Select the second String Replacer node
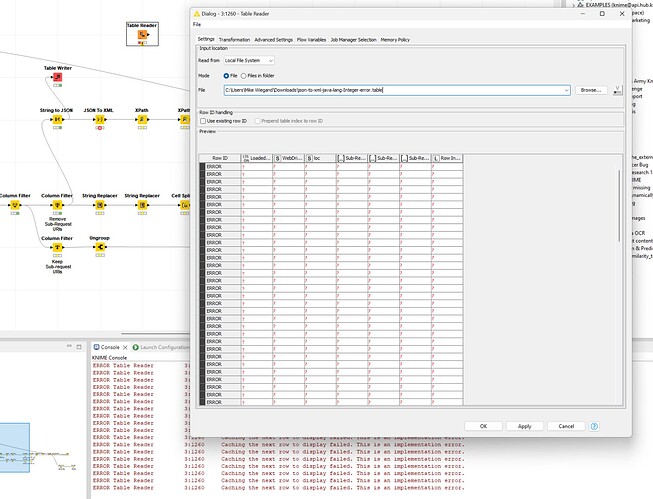The image size is (653, 499). coord(142,205)
